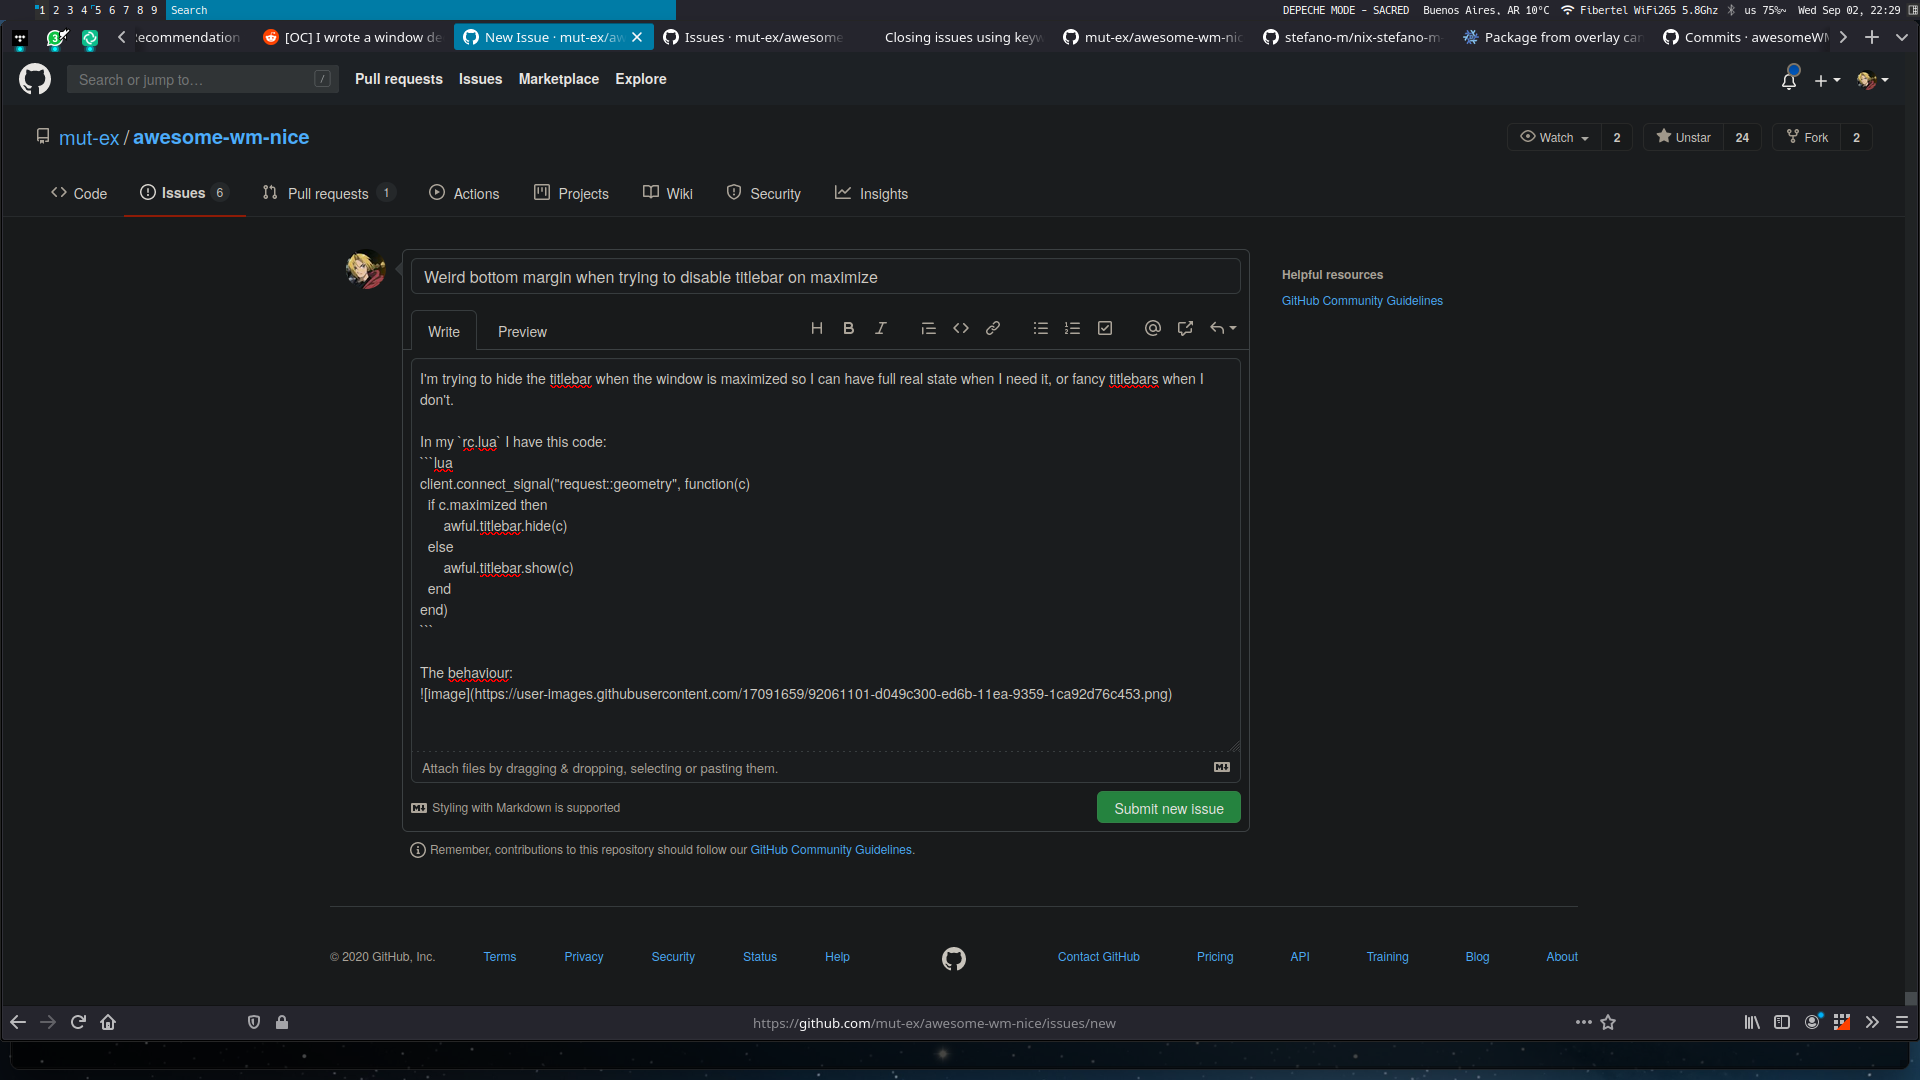Open global Pull requests in header
1920x1080 pixels.
click(x=399, y=79)
